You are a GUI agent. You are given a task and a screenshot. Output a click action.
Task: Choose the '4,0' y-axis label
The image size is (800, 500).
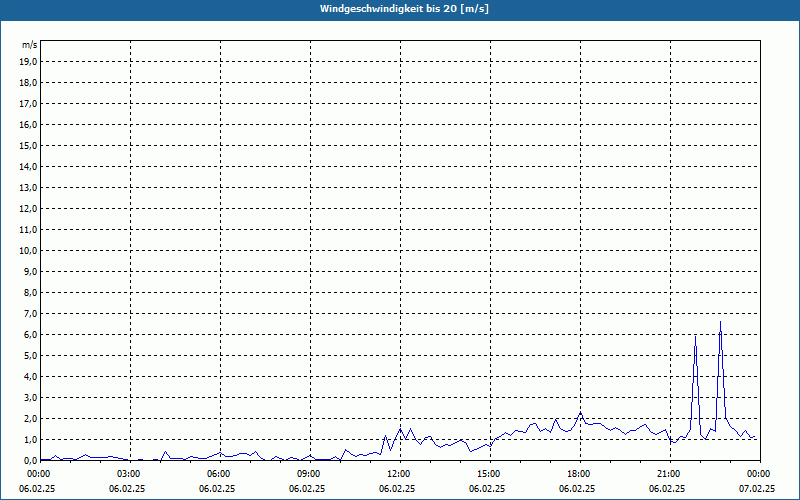[x=30, y=377]
